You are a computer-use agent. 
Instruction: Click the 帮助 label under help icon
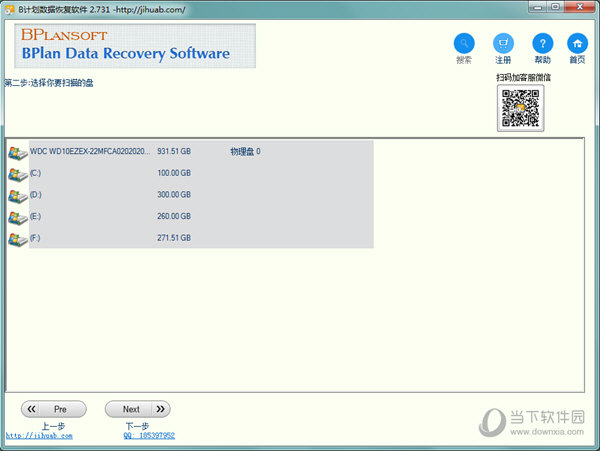click(x=543, y=60)
